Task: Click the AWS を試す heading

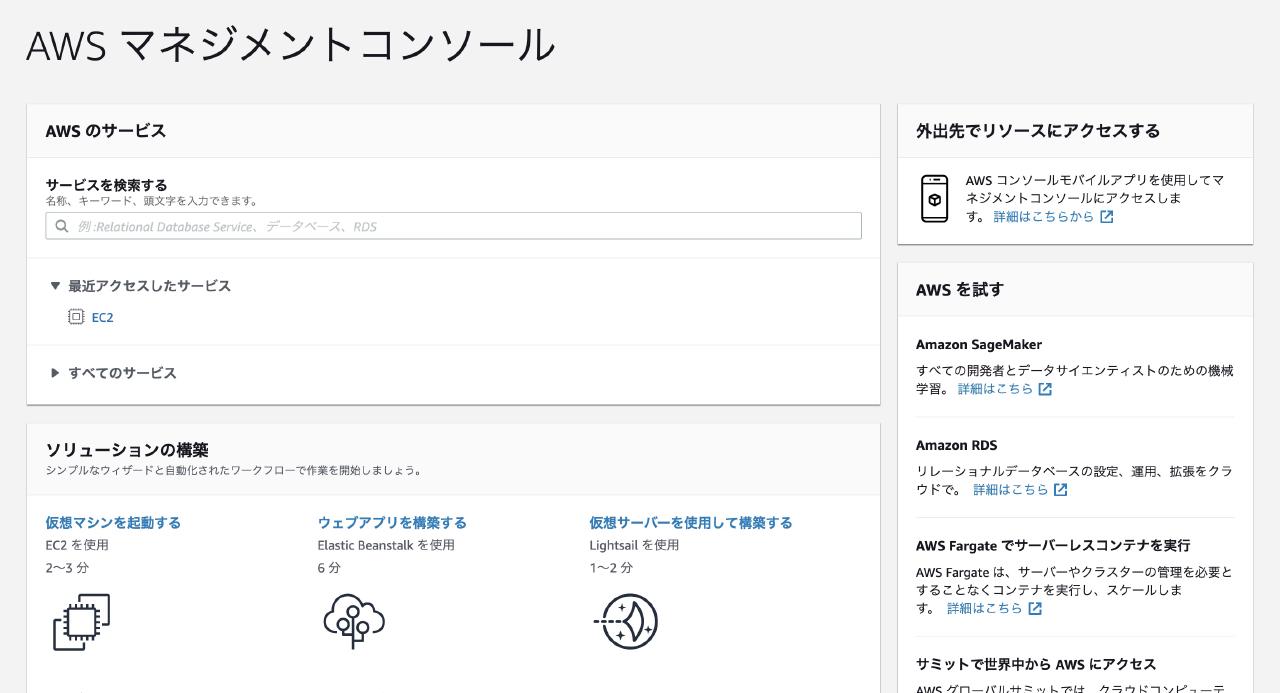Action: (x=960, y=290)
